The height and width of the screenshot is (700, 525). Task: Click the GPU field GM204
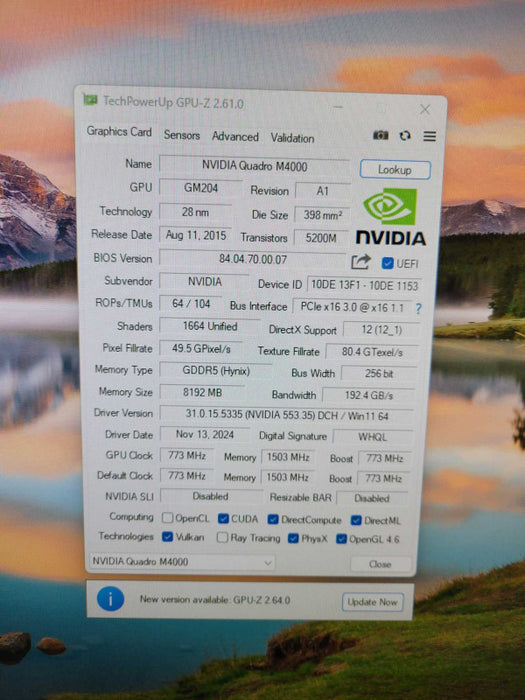click(x=201, y=188)
